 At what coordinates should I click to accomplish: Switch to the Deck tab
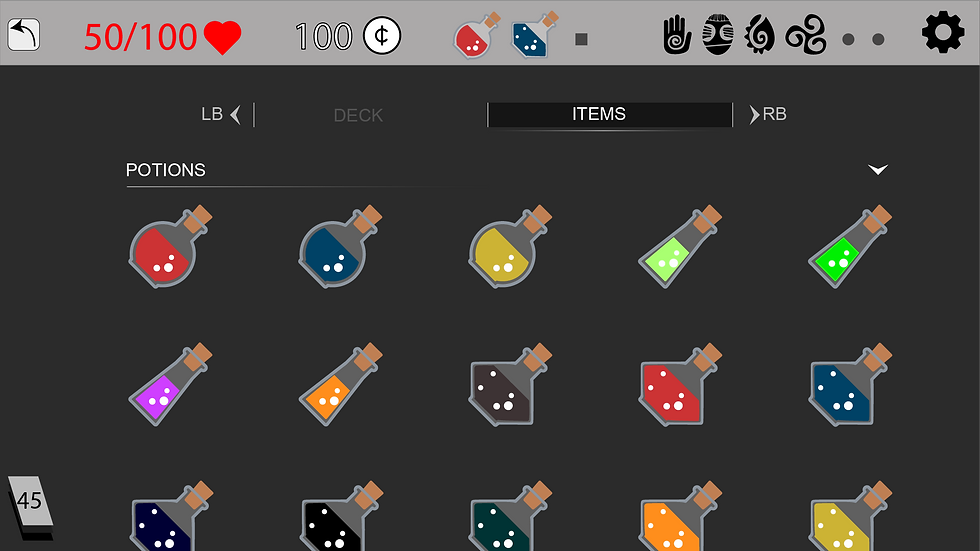coord(358,115)
